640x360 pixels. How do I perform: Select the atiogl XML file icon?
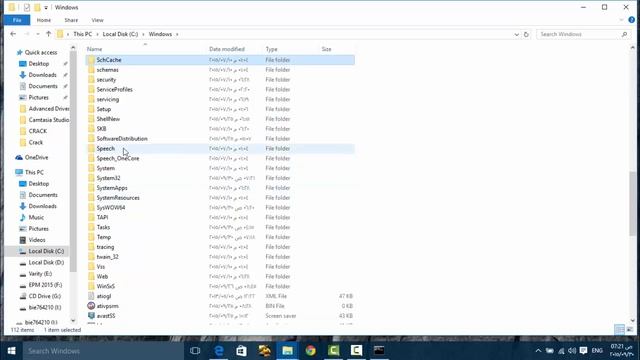(91, 296)
